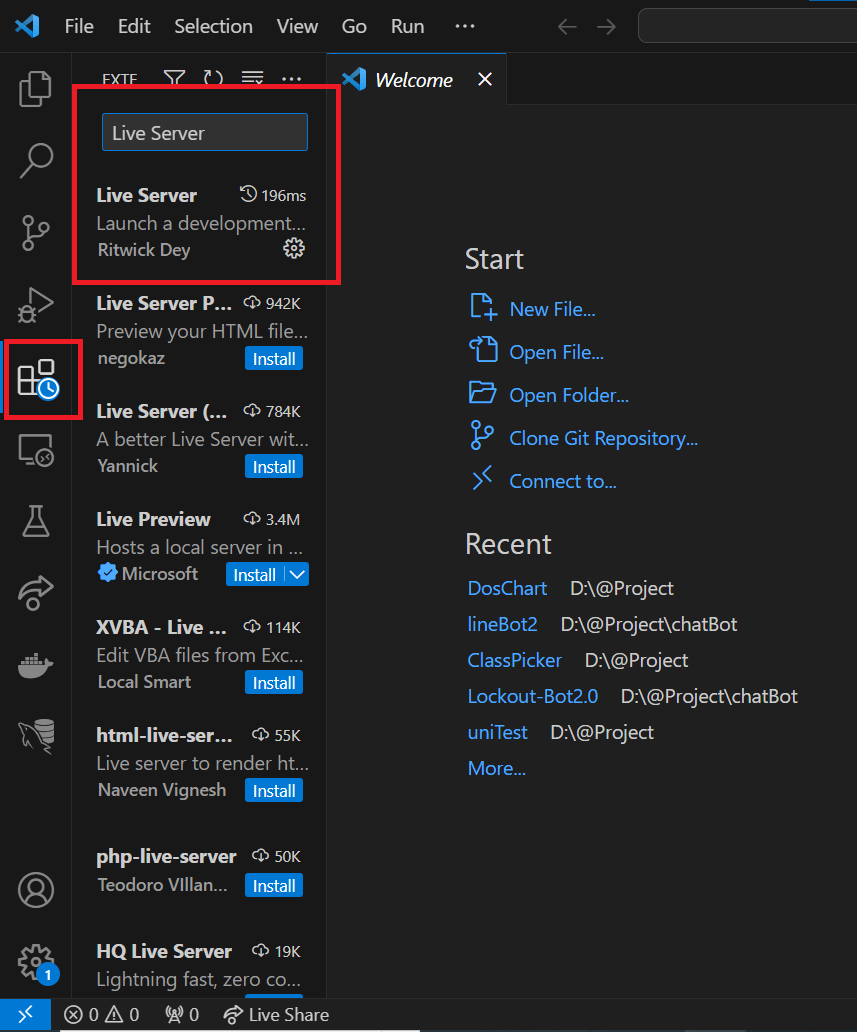This screenshot has height=1032, width=857.
Task: Click the Microsoft verified publisher badge
Action: [x=107, y=573]
